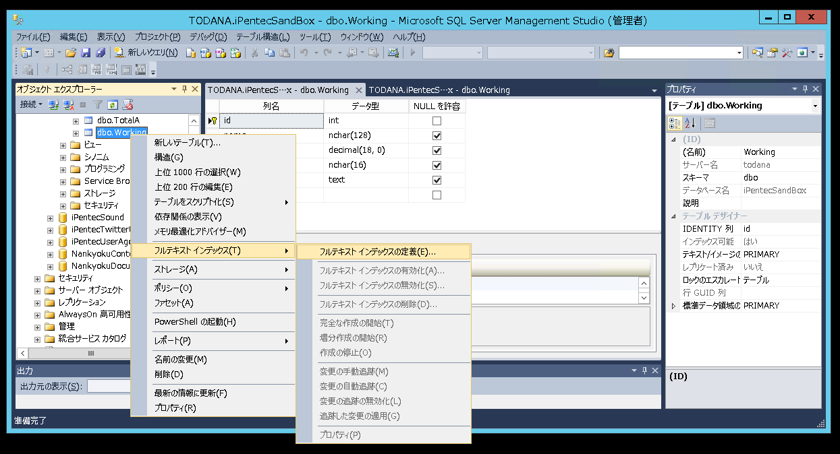Click the filter funnel icon in Object Explorer

(x=98, y=105)
